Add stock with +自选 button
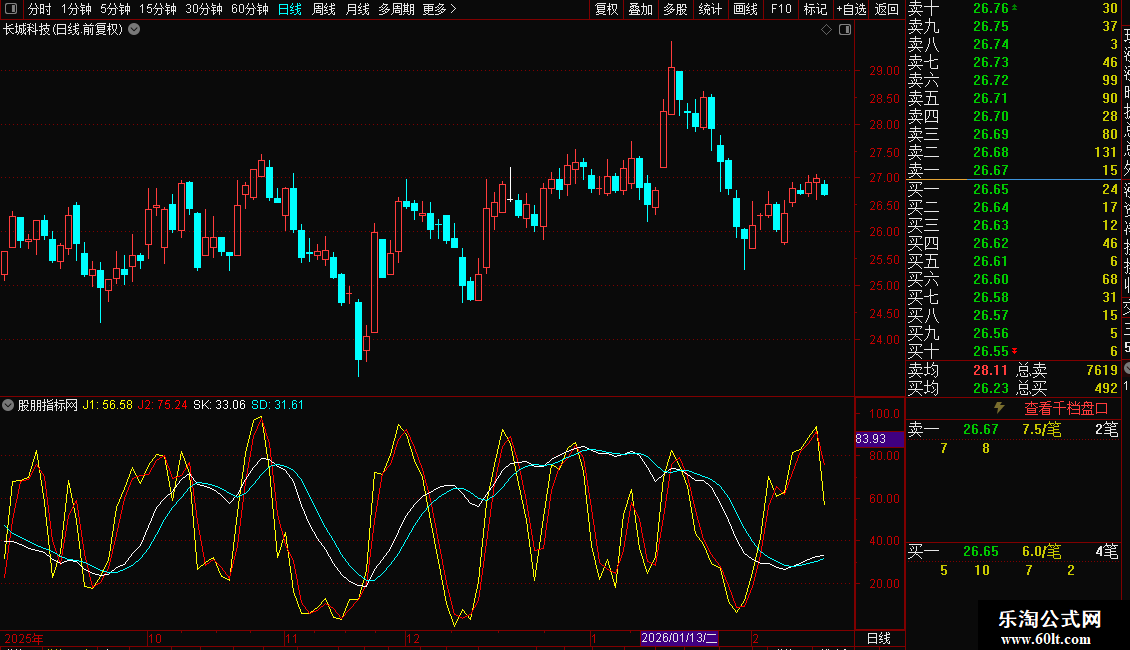The image size is (1130, 650). click(x=851, y=9)
